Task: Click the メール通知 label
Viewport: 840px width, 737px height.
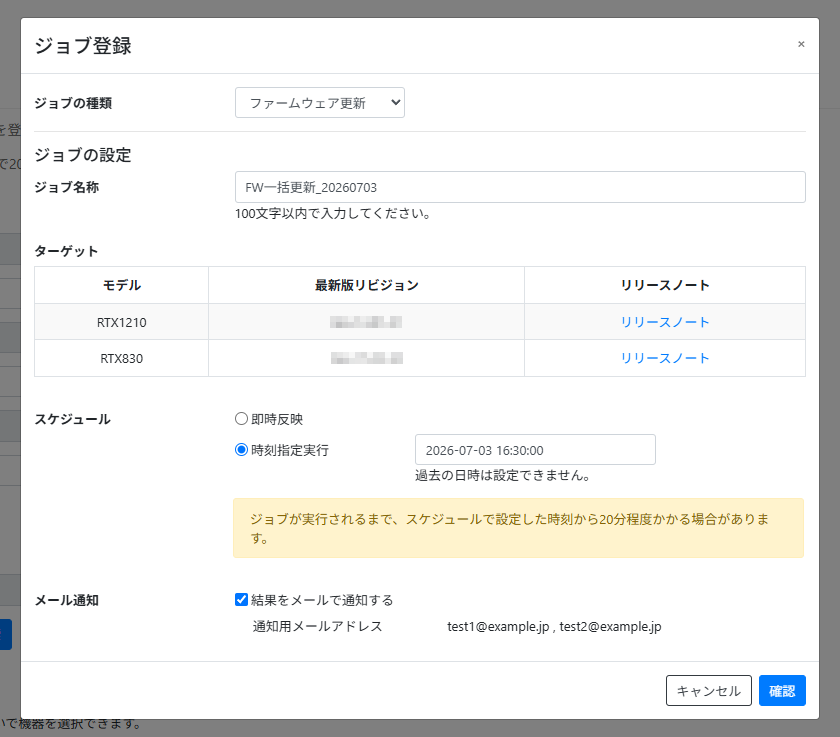Action: (67, 600)
